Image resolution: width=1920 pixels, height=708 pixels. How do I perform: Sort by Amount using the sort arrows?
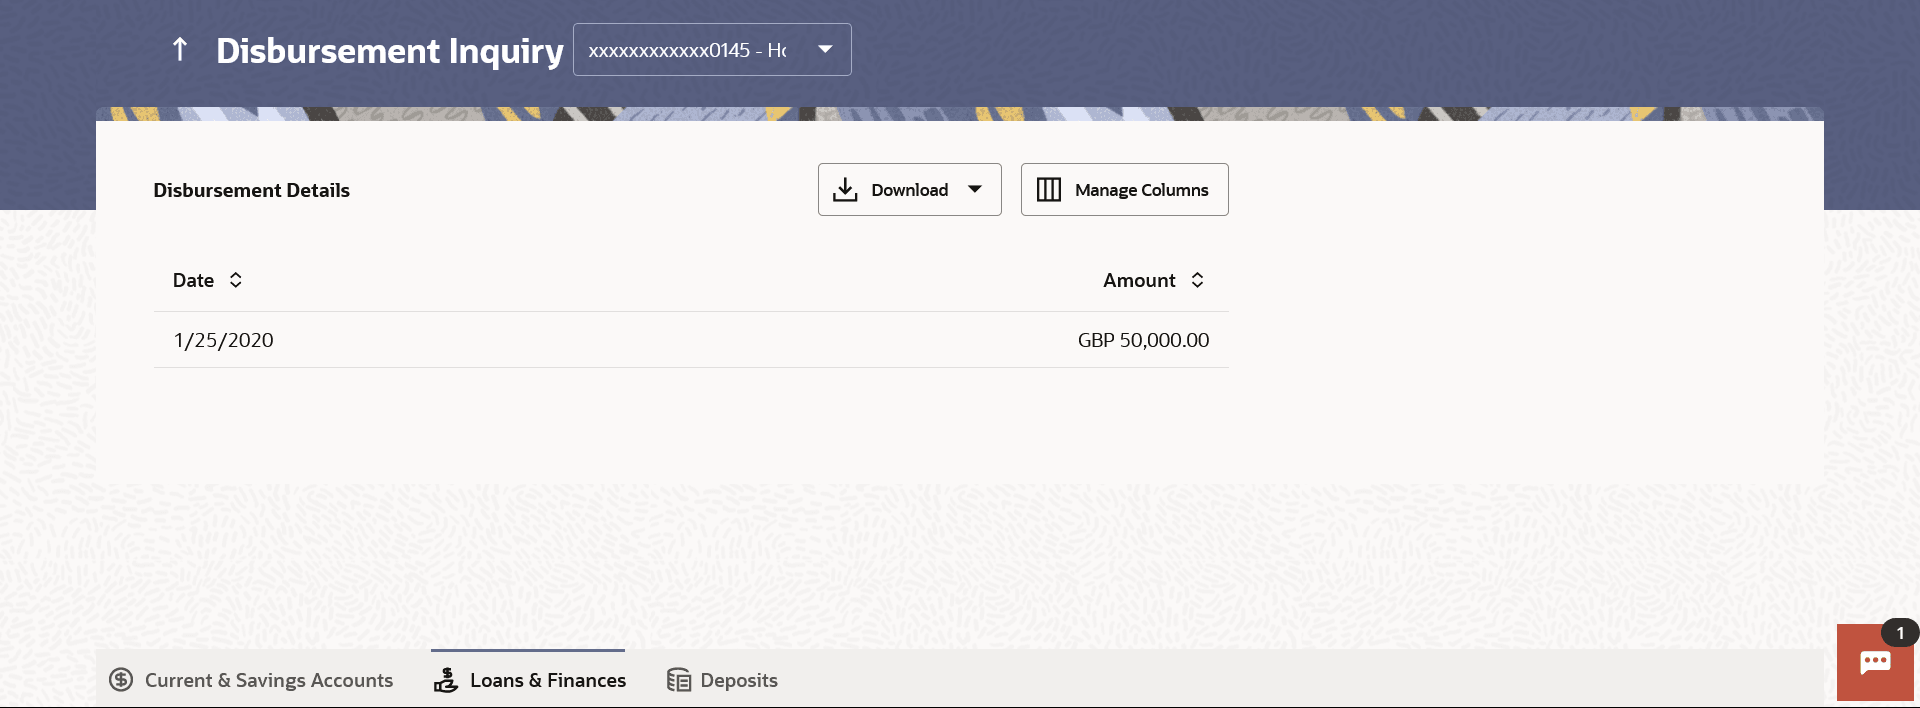1197,280
